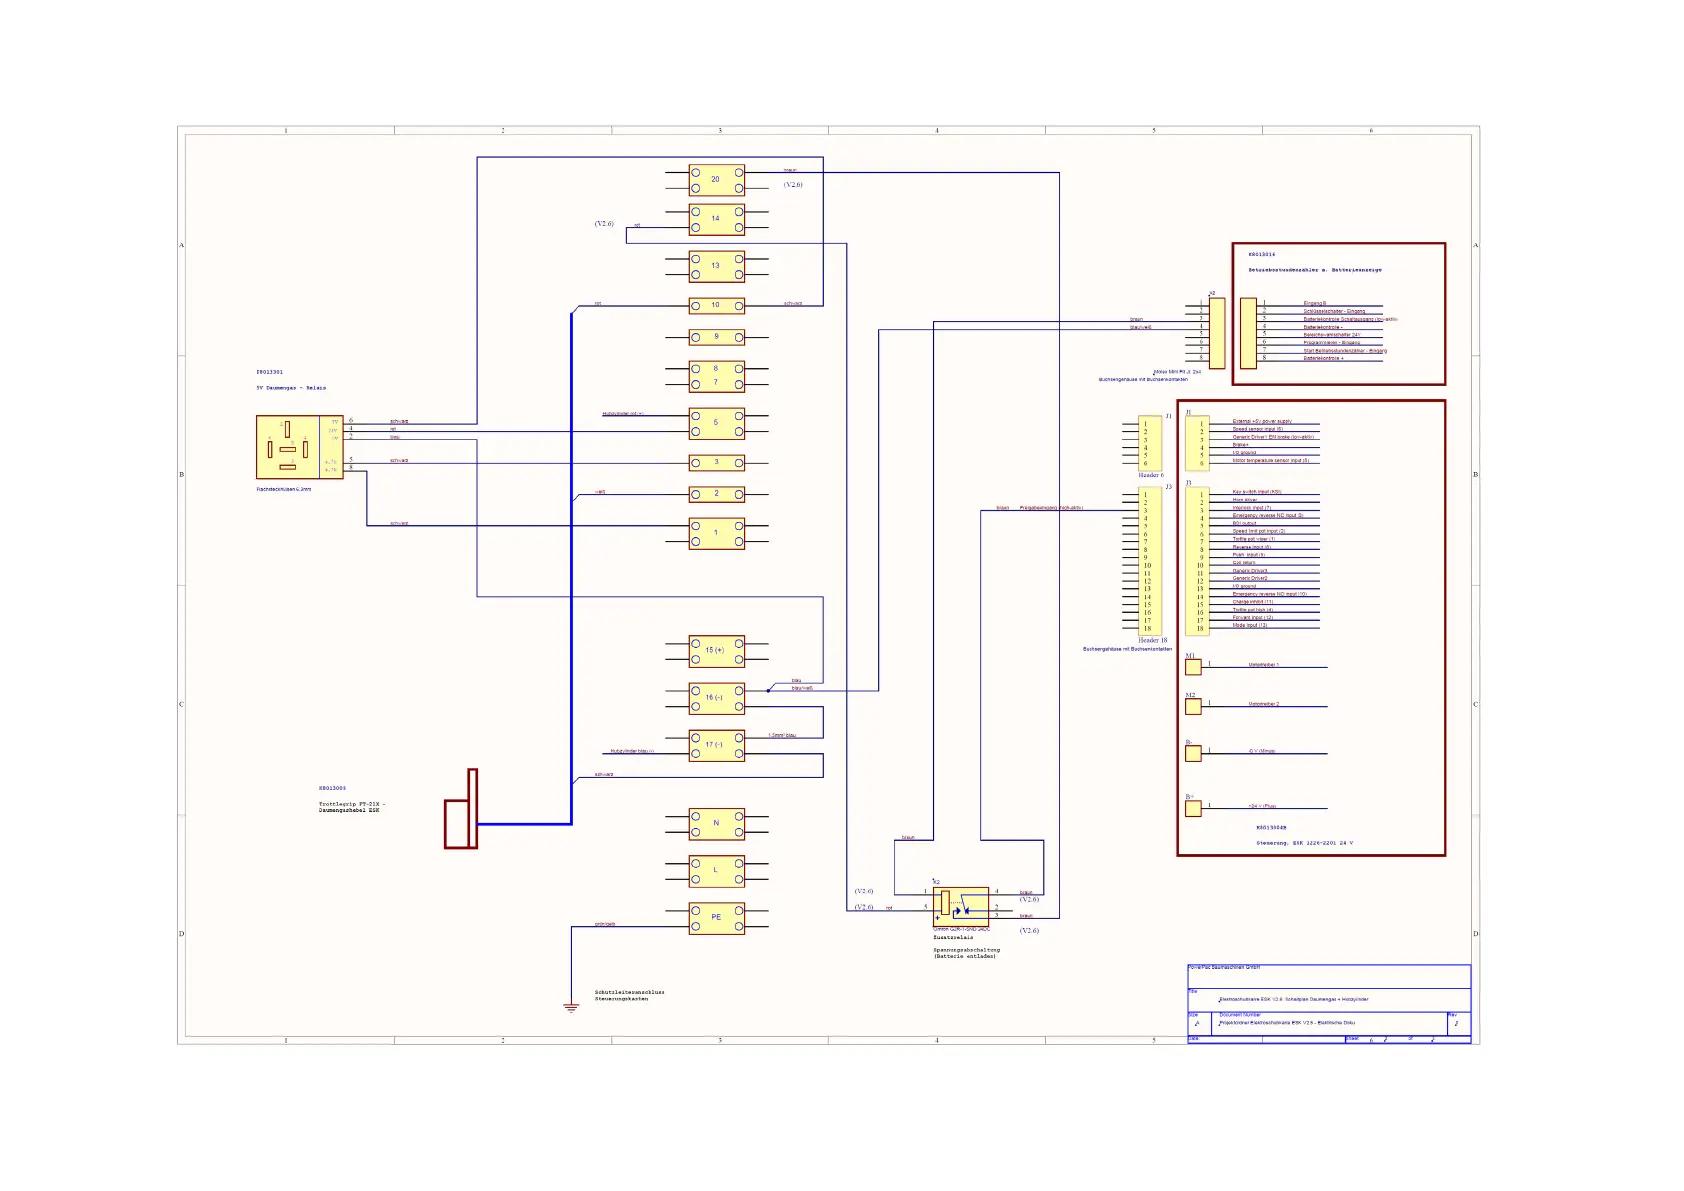Click terminal block N
The width and height of the screenshot is (1684, 1191).
(x=716, y=824)
